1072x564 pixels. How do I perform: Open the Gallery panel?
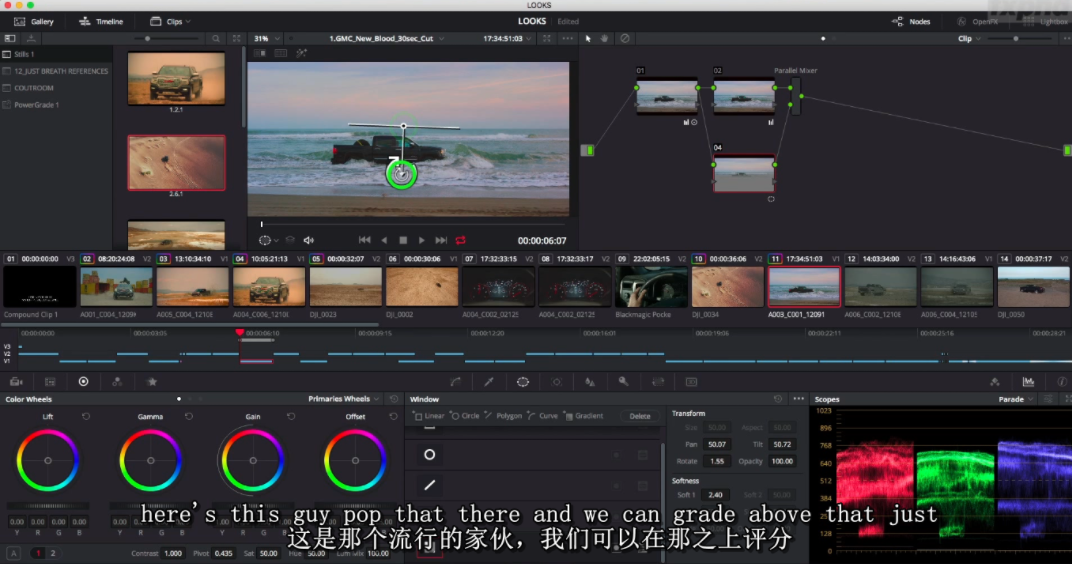tap(34, 21)
